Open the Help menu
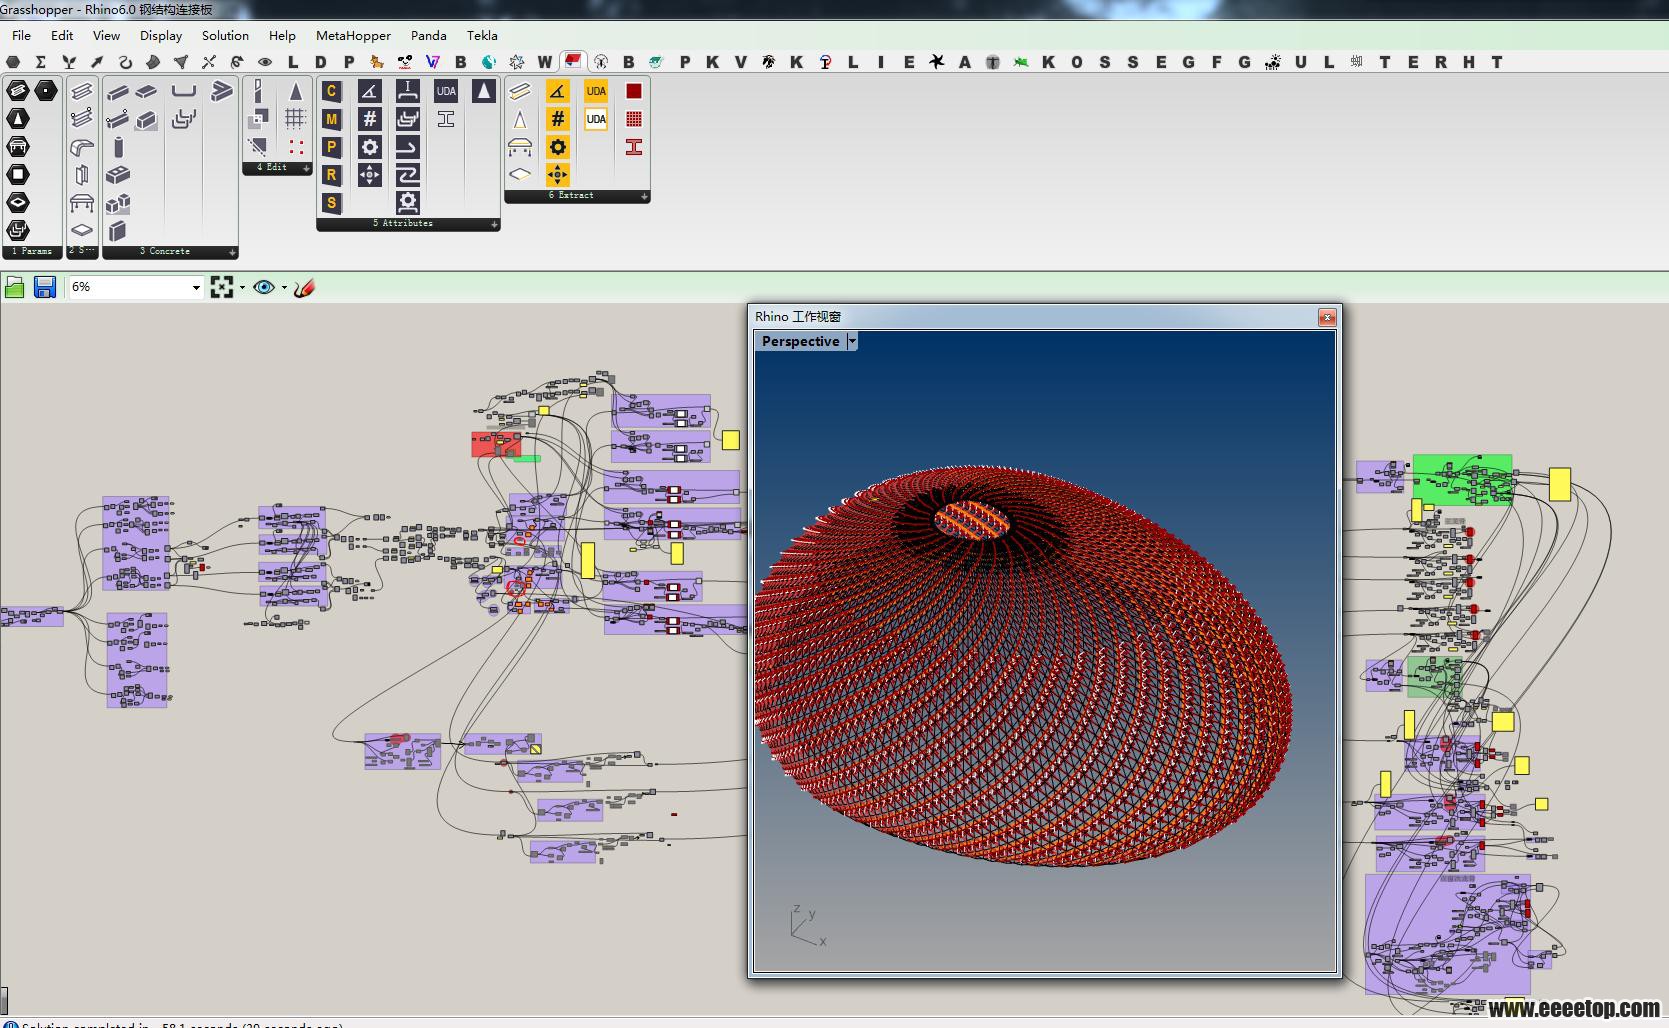 (282, 35)
